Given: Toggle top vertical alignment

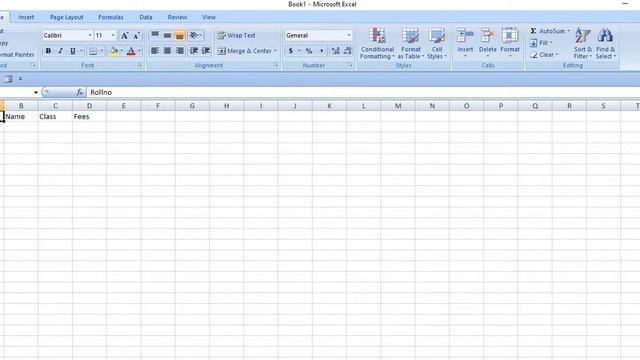Looking at the screenshot, I should pos(155,36).
